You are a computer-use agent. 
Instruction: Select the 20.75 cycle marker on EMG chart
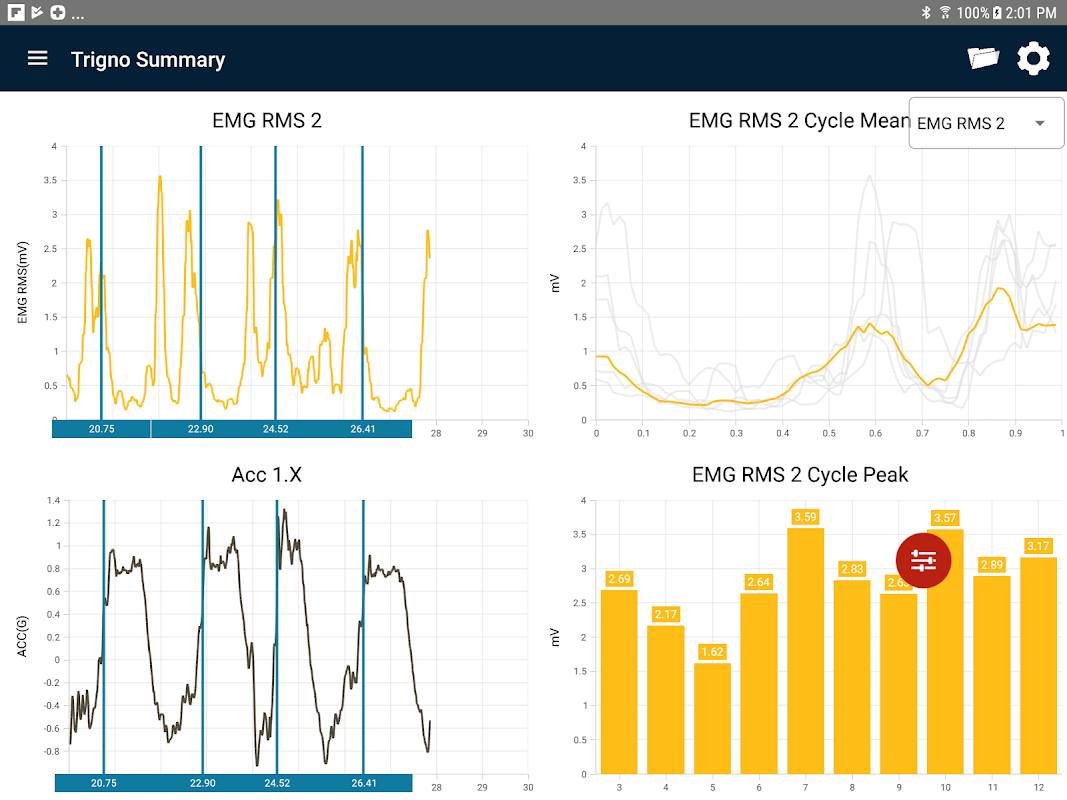[101, 429]
